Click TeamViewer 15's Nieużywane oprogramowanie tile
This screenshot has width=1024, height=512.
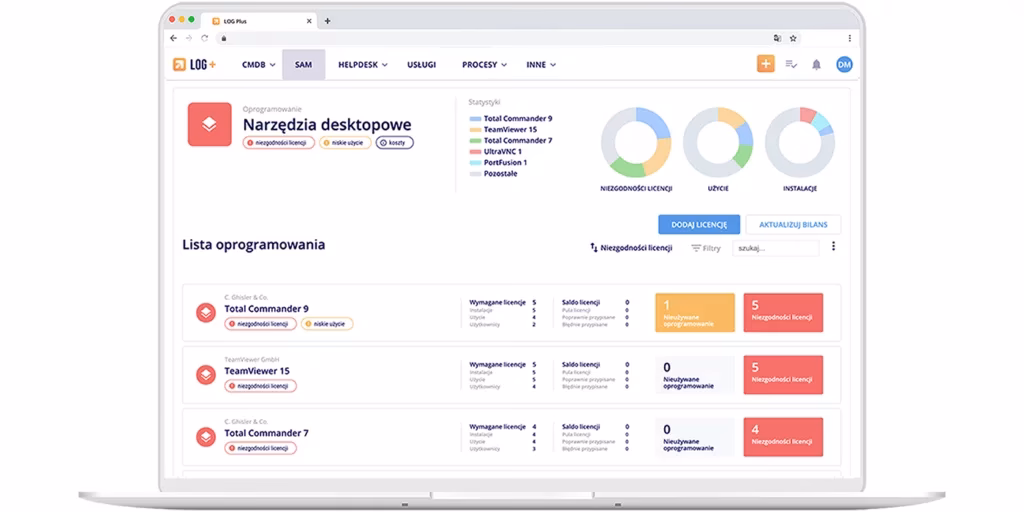(695, 375)
